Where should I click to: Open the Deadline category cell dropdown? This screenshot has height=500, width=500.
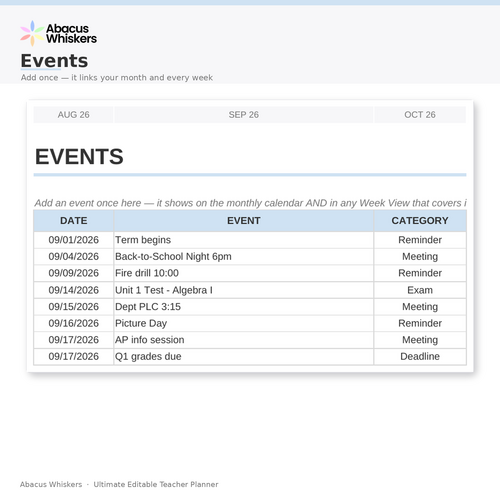(420, 357)
